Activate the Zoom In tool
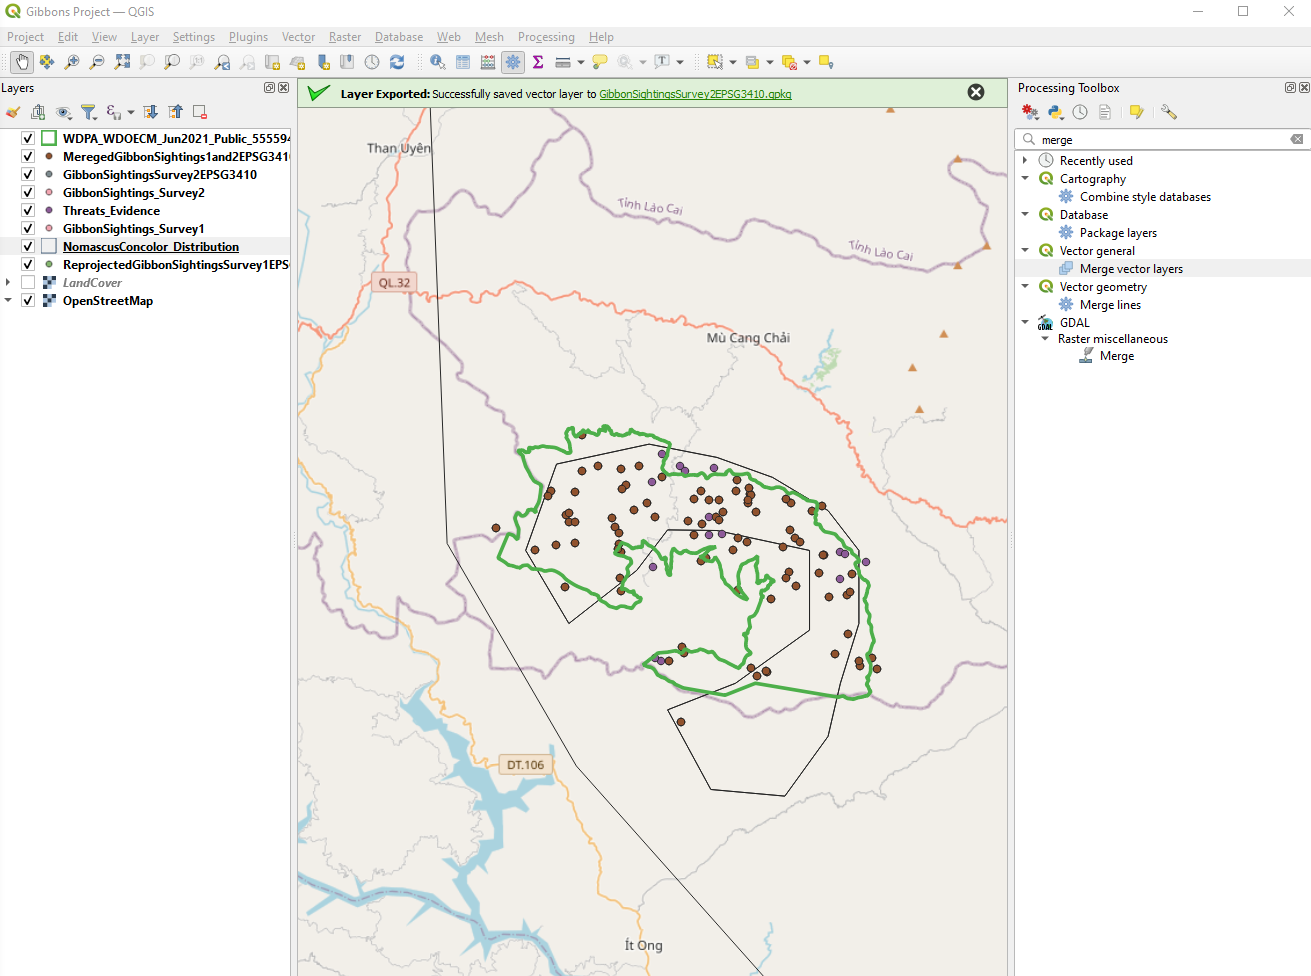The height and width of the screenshot is (976, 1311). coord(72,62)
